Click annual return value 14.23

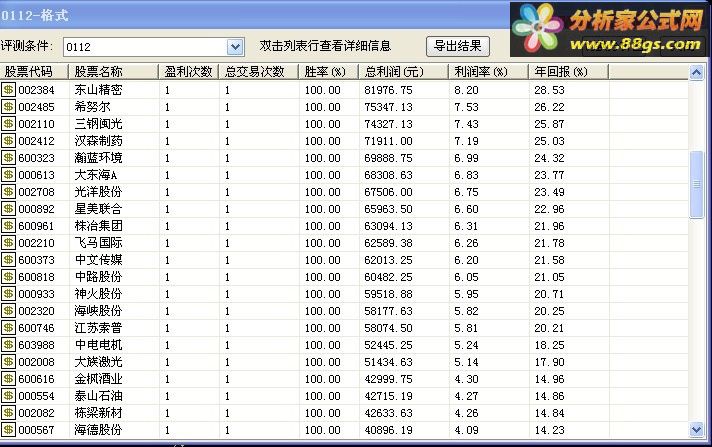(549, 430)
